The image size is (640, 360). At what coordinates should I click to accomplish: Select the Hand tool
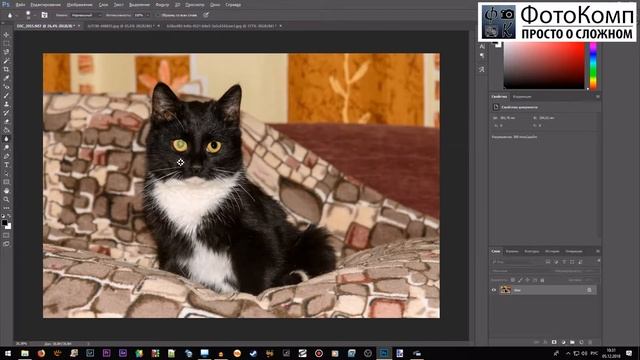coord(6,191)
